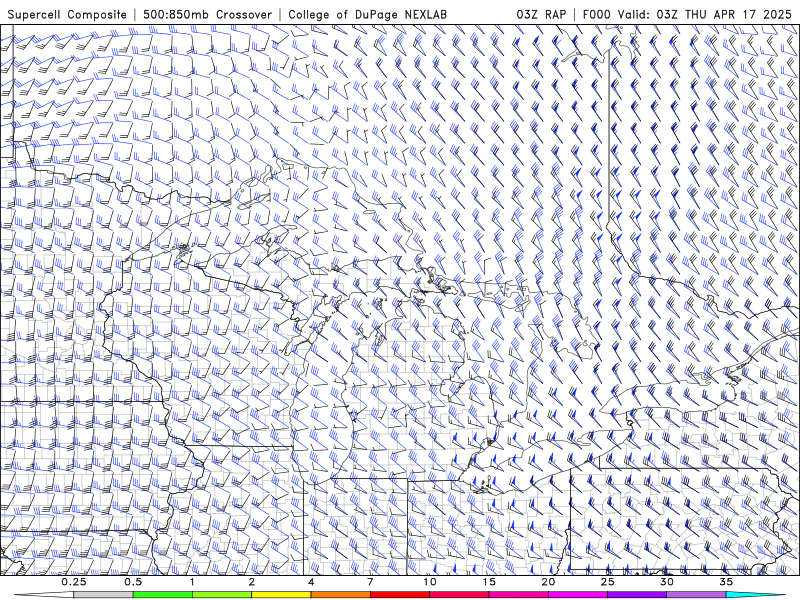
Task: Click the 0.5 legend value
Action: click(x=133, y=582)
